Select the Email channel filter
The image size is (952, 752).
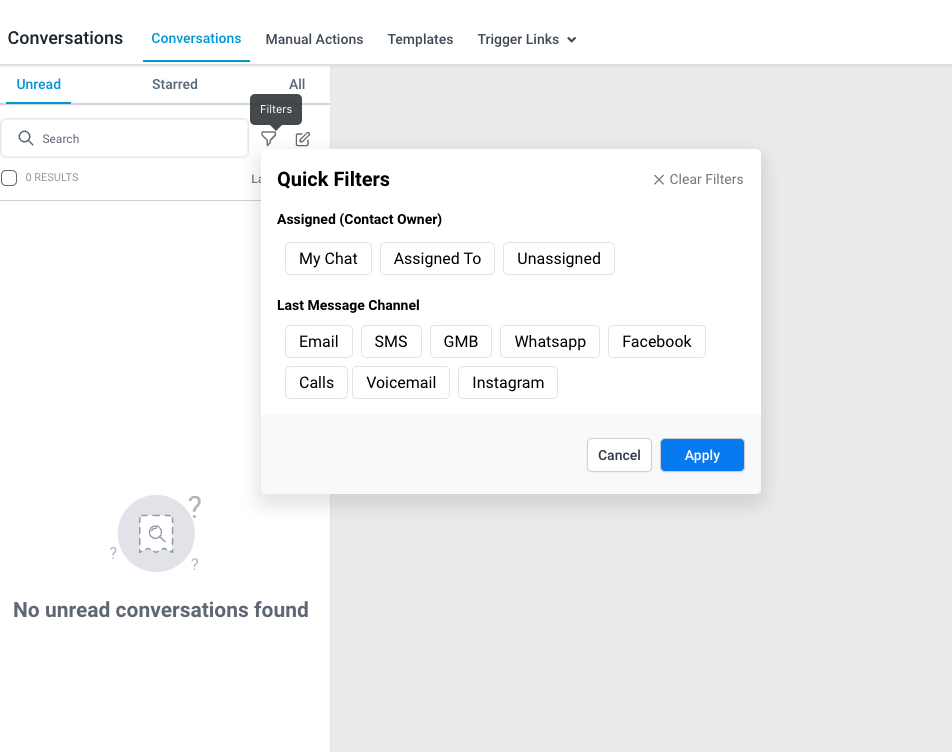coord(318,341)
